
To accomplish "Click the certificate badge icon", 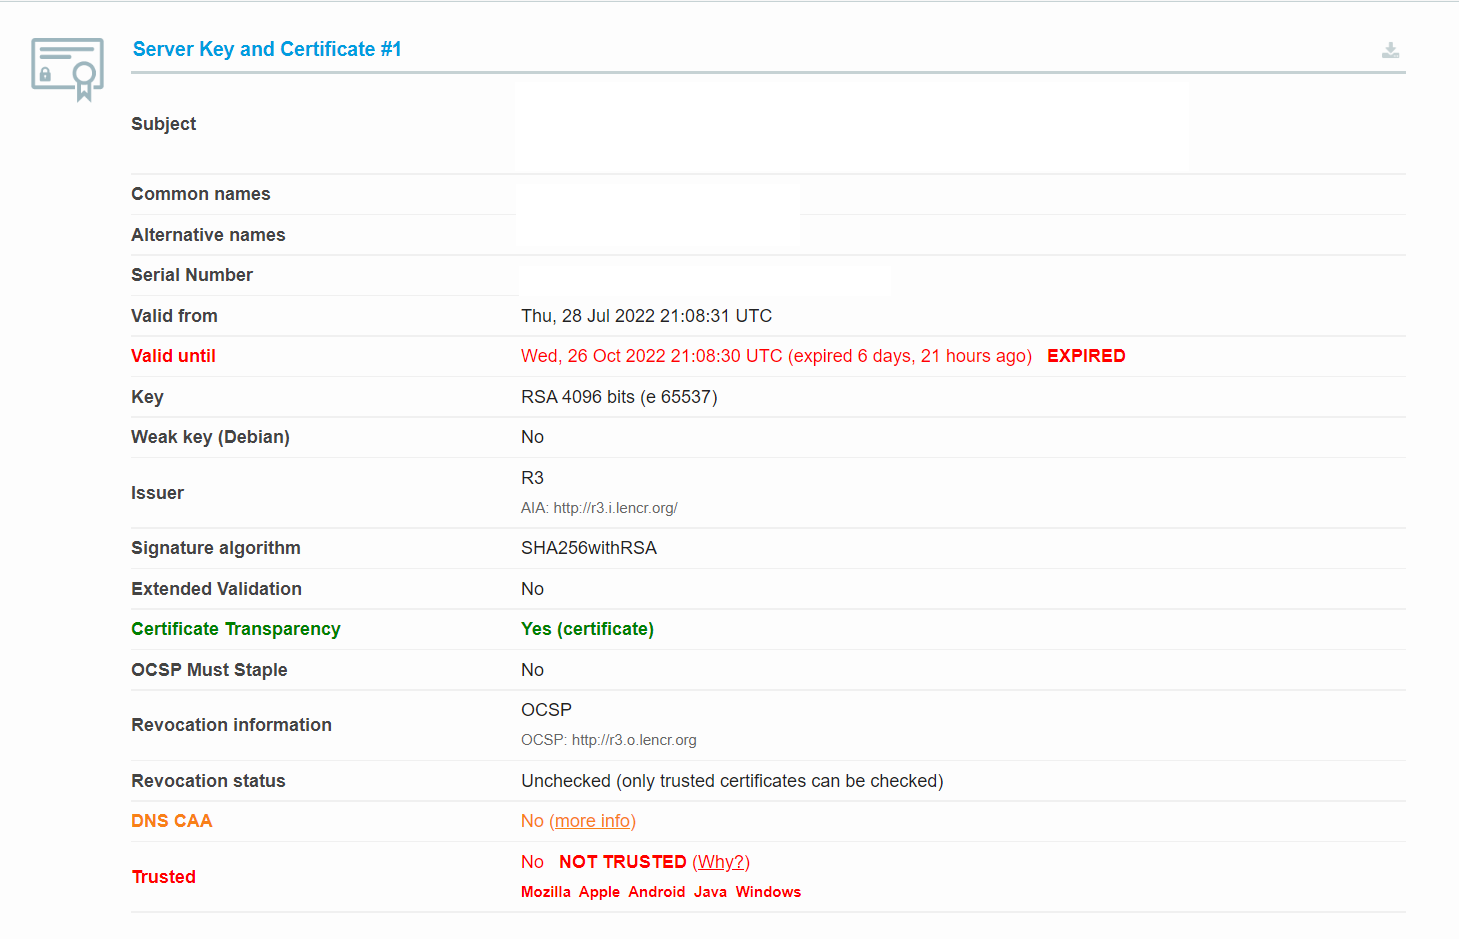I will point(67,69).
